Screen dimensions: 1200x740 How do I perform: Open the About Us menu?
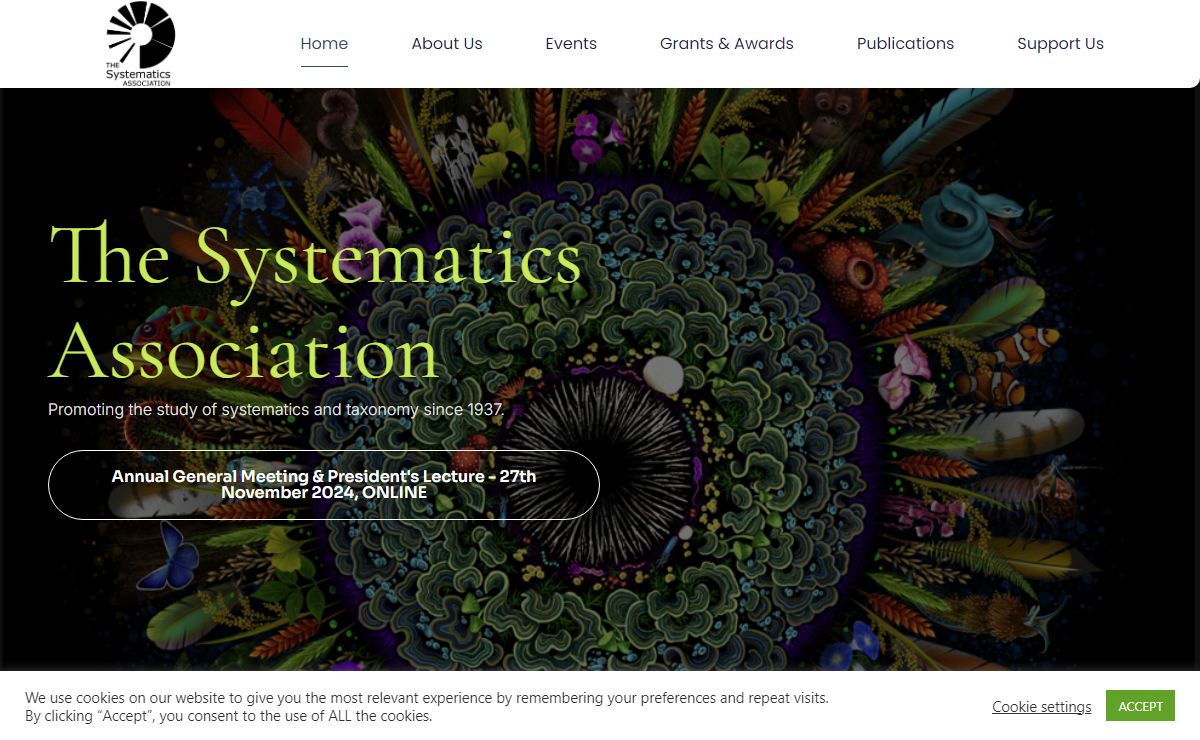[447, 44]
